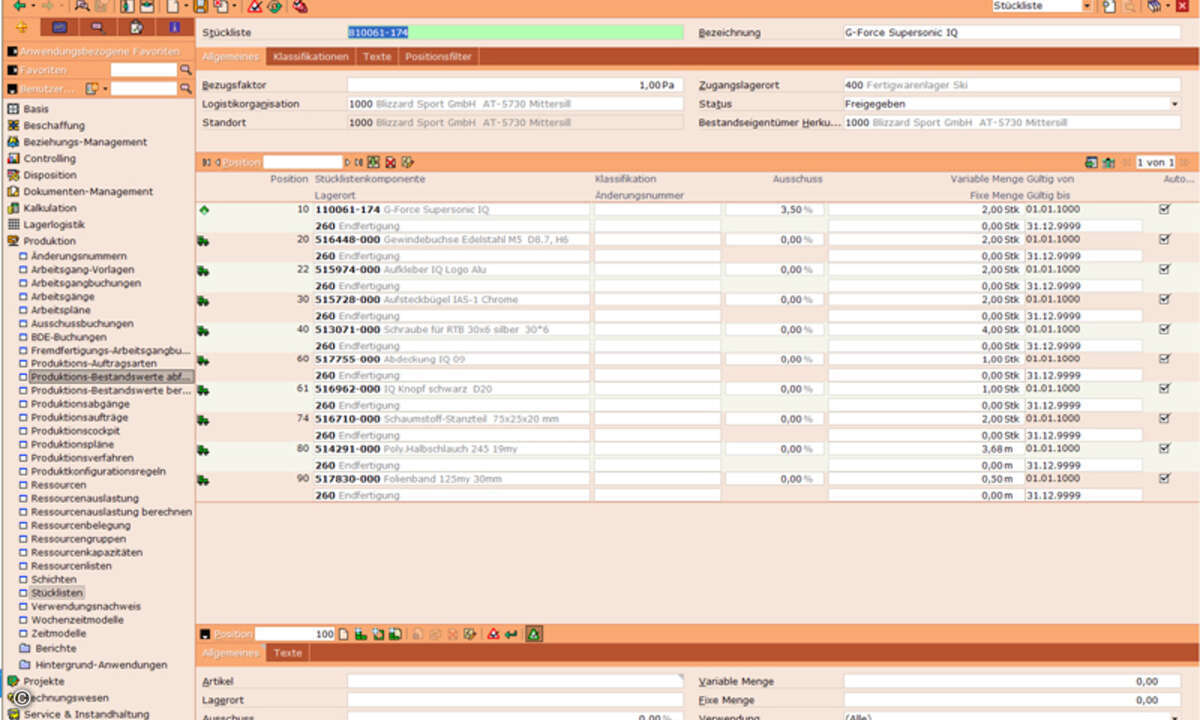
Task: Switch to the upper Texte tab
Action: 377,57
